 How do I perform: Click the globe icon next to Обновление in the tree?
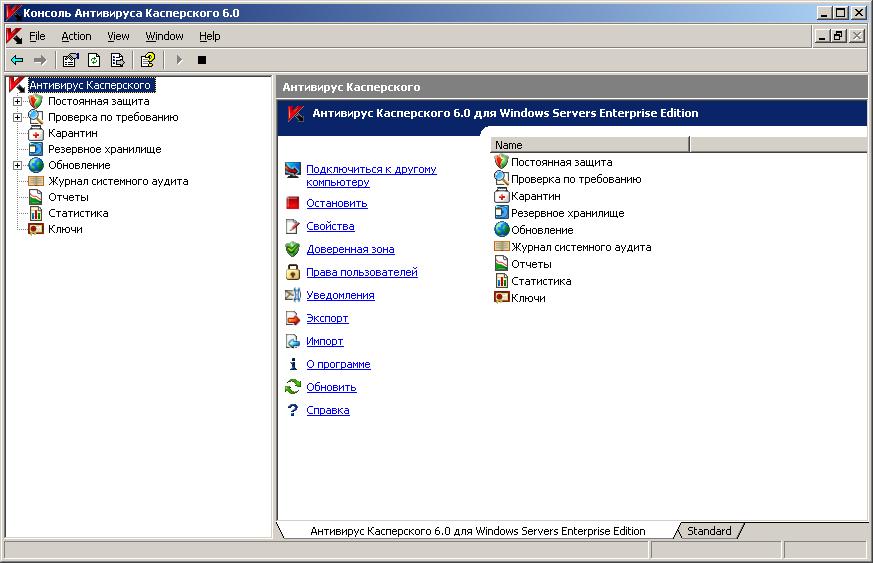point(36,165)
